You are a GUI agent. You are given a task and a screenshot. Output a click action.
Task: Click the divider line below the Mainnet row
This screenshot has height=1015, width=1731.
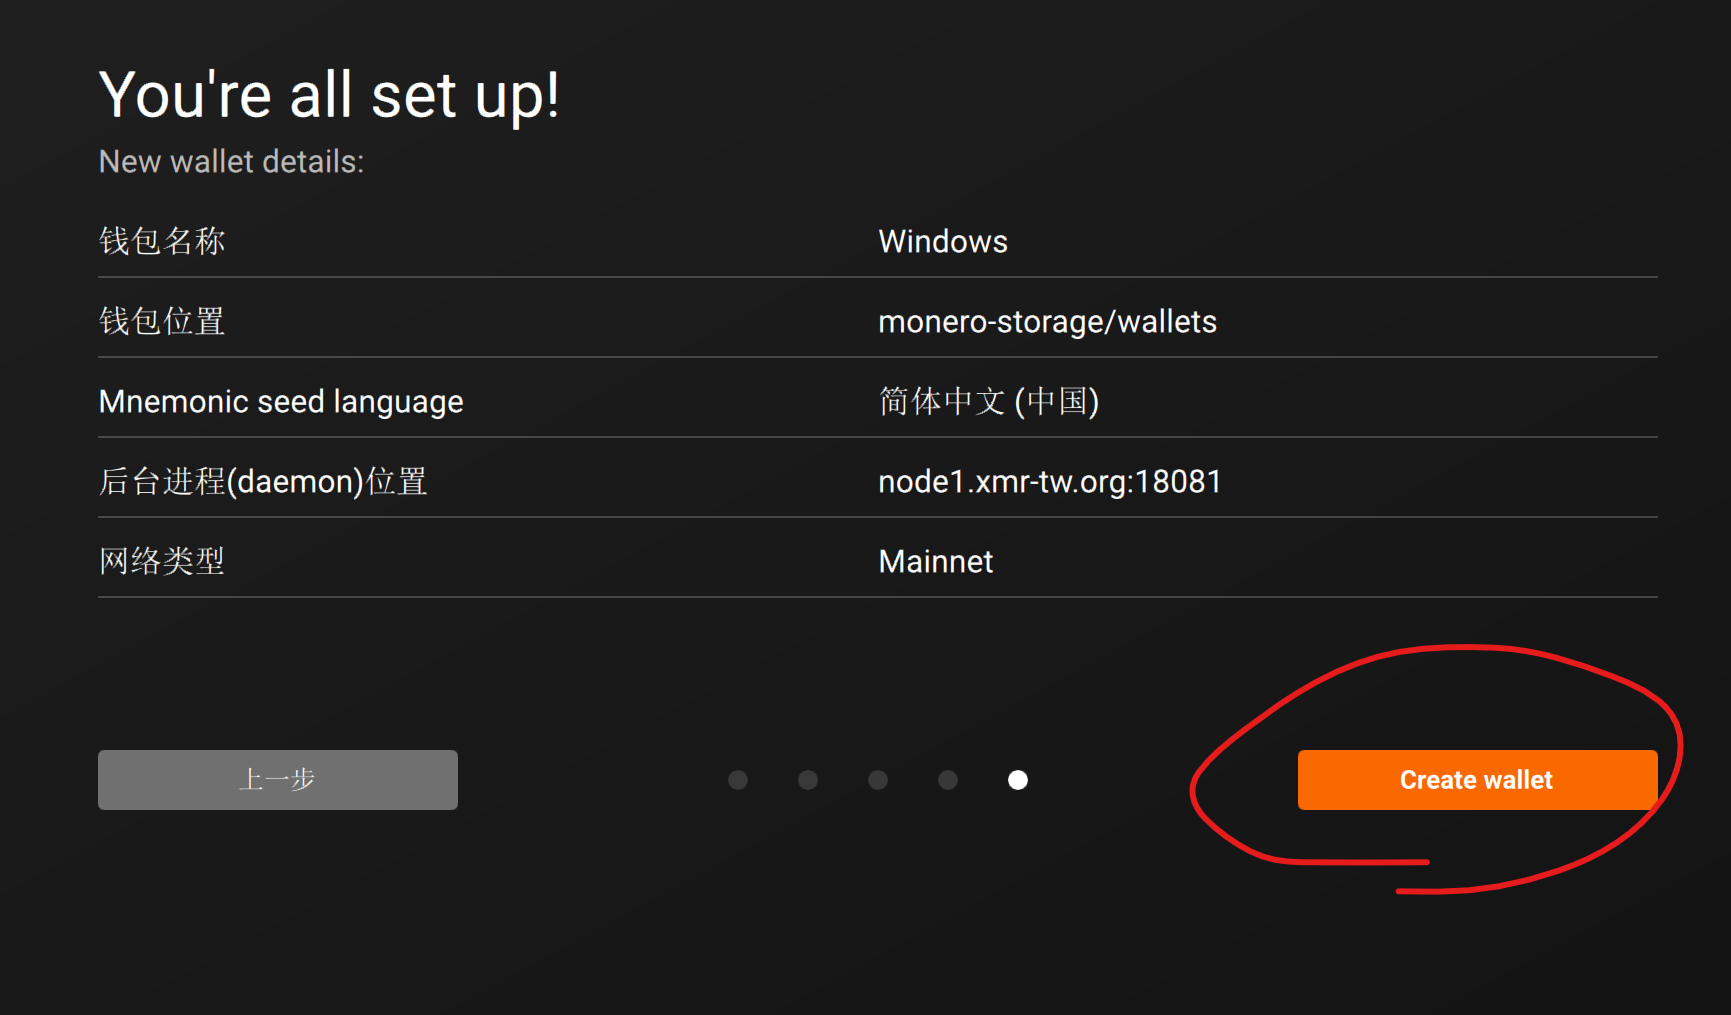click(877, 597)
